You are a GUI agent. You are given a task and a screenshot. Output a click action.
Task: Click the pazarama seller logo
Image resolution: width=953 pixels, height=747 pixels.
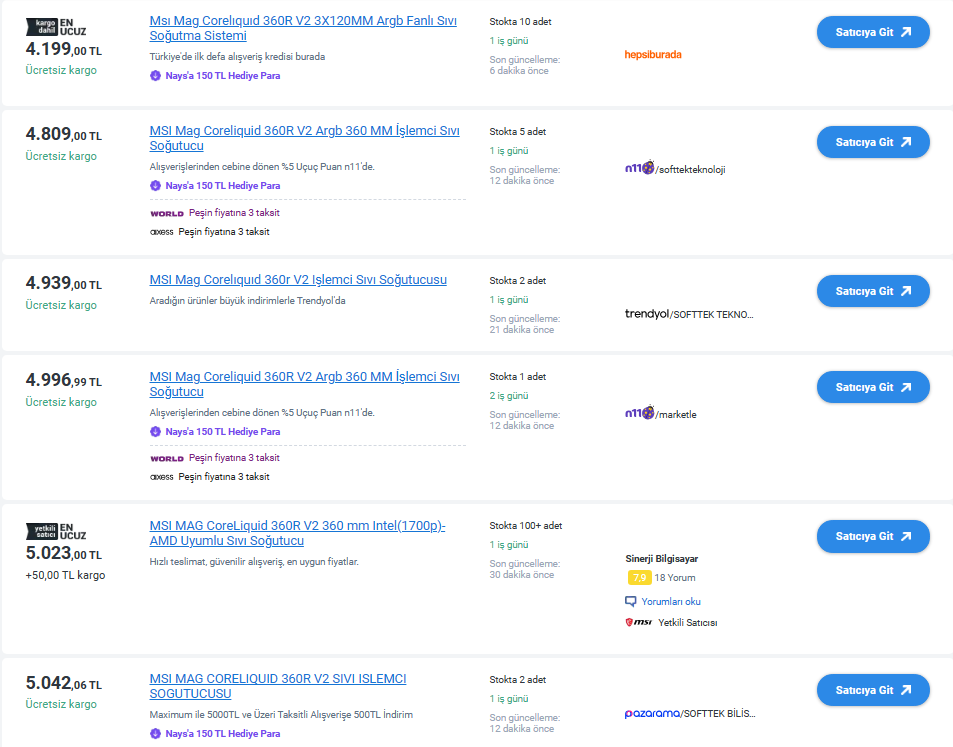click(x=651, y=713)
